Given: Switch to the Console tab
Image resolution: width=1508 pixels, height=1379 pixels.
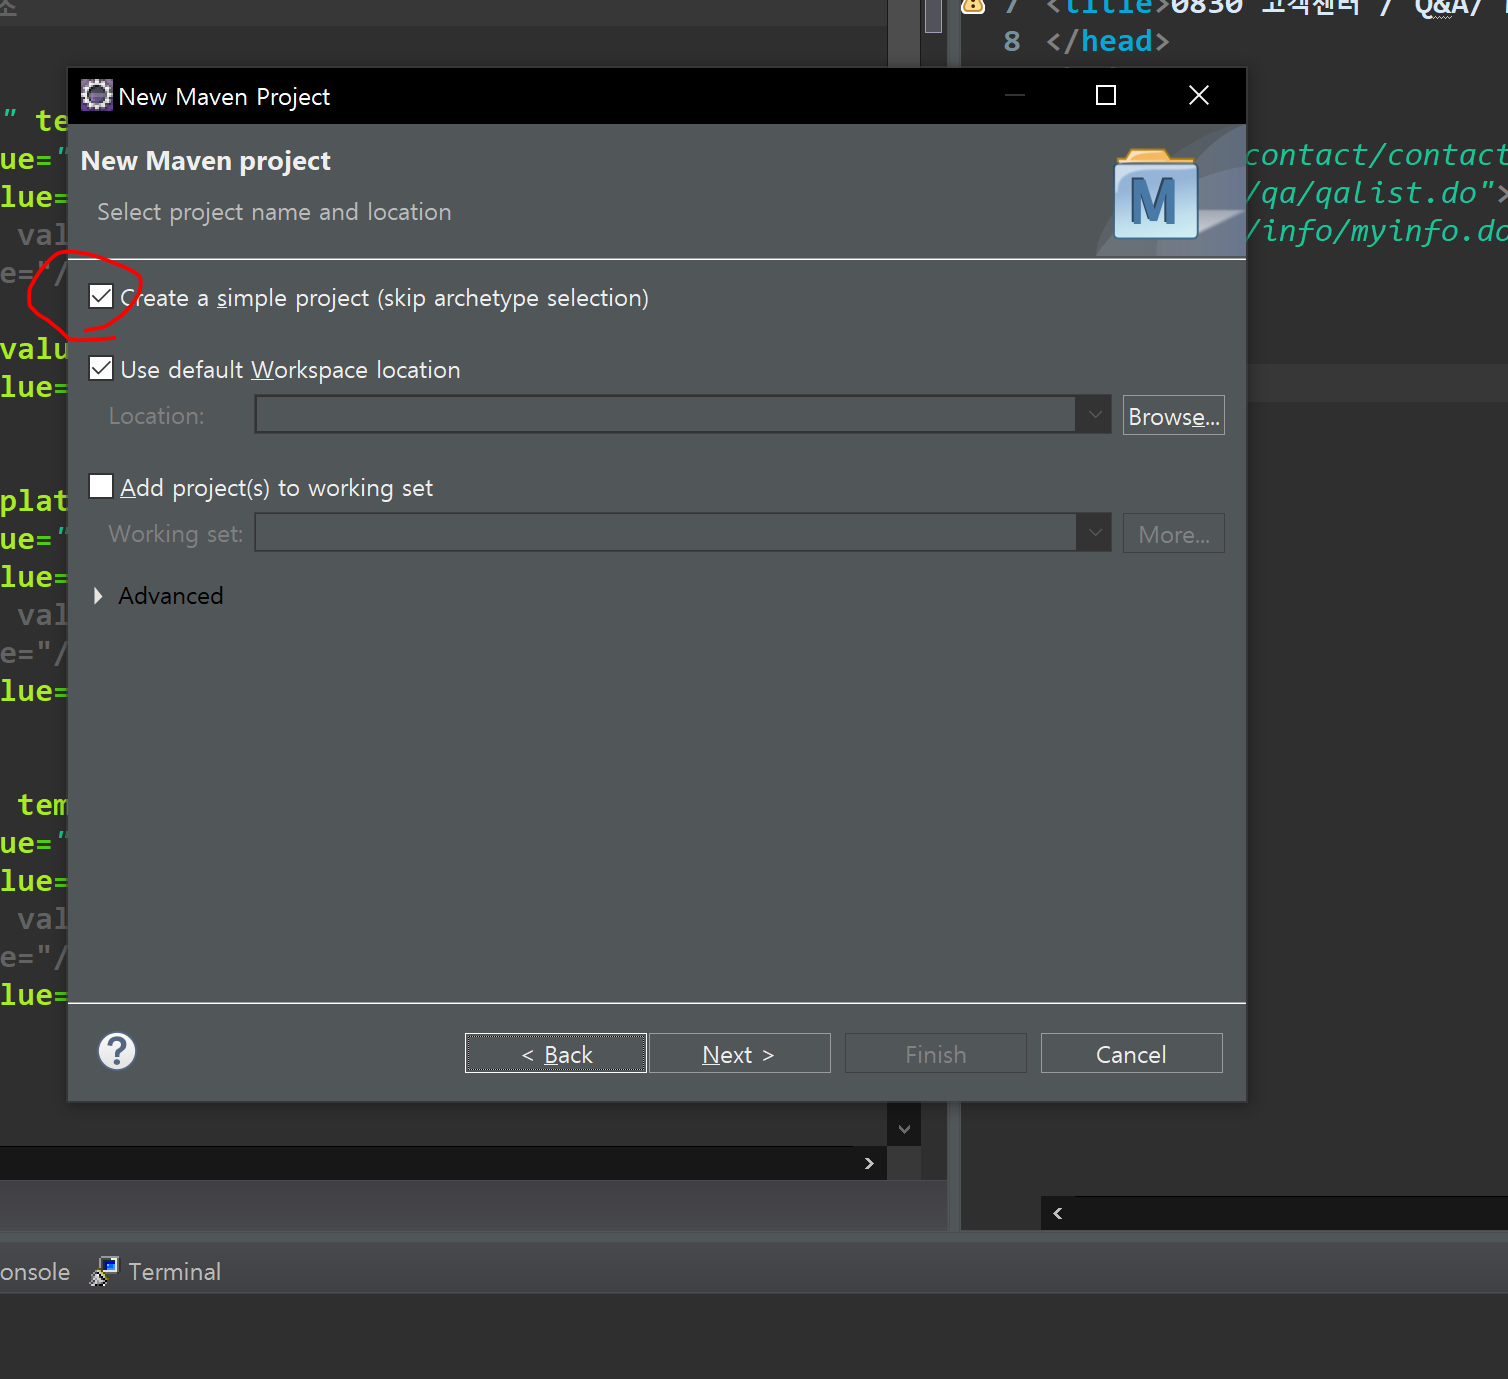Looking at the screenshot, I should point(35,1271).
